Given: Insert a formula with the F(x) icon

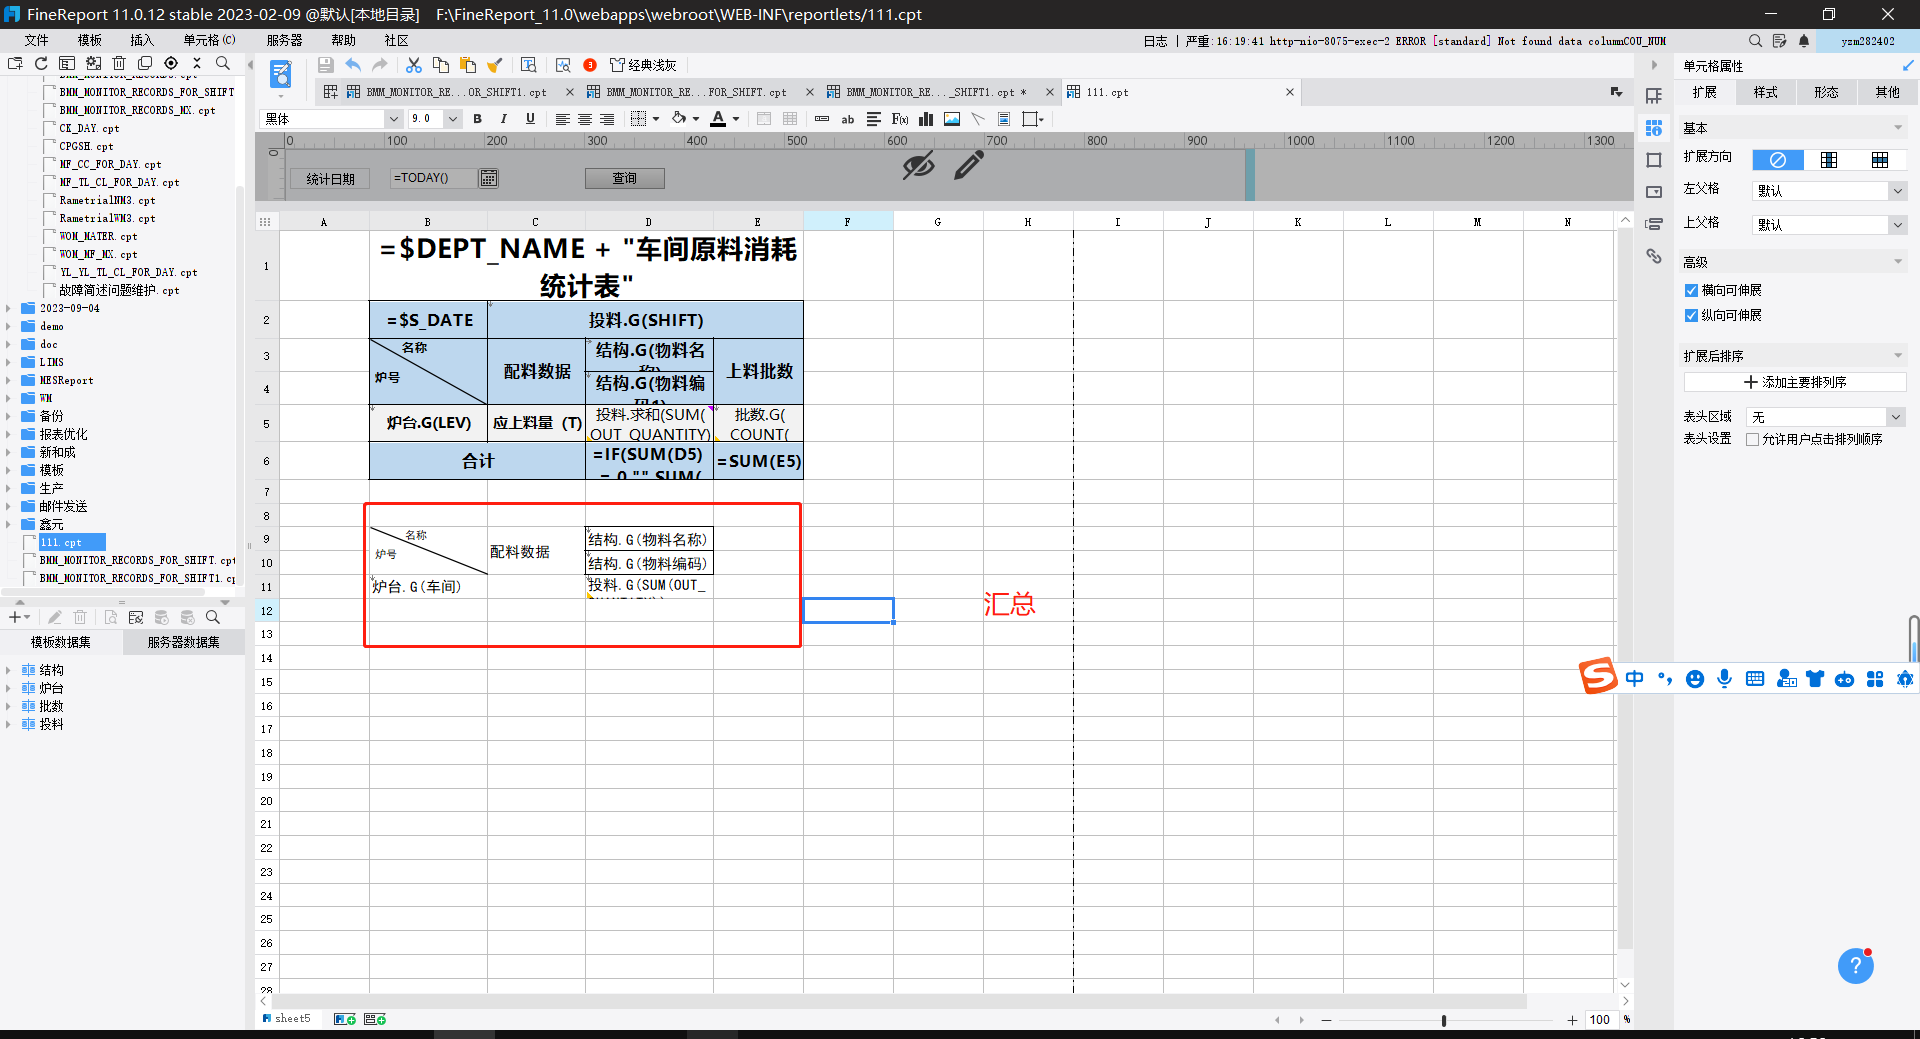Looking at the screenshot, I should (900, 119).
